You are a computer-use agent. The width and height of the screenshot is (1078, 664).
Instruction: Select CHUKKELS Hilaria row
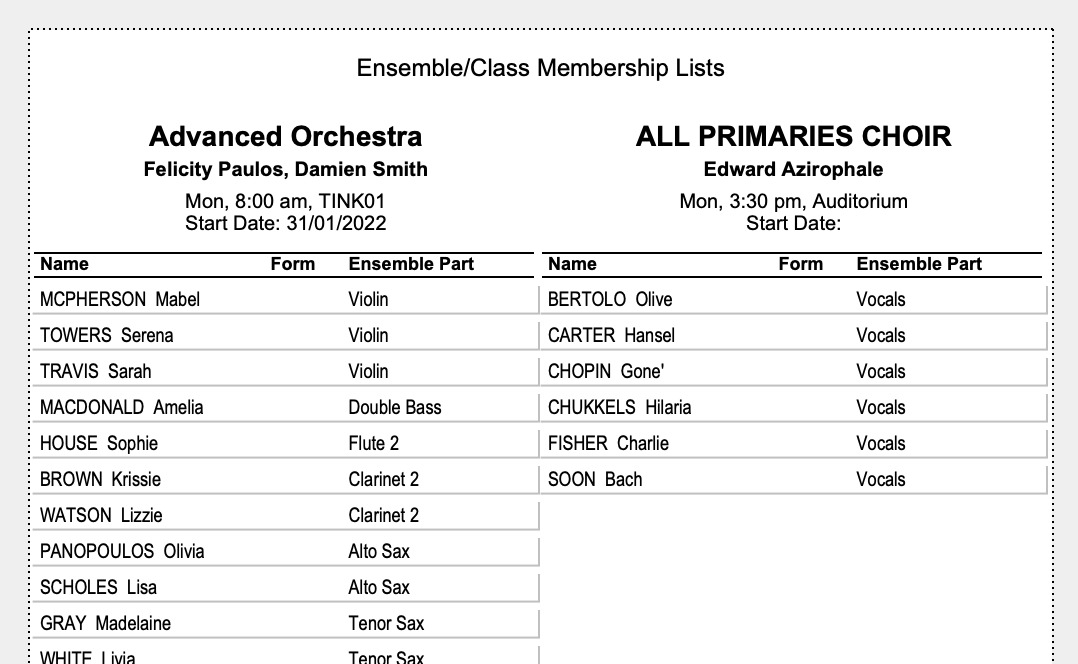coord(793,408)
